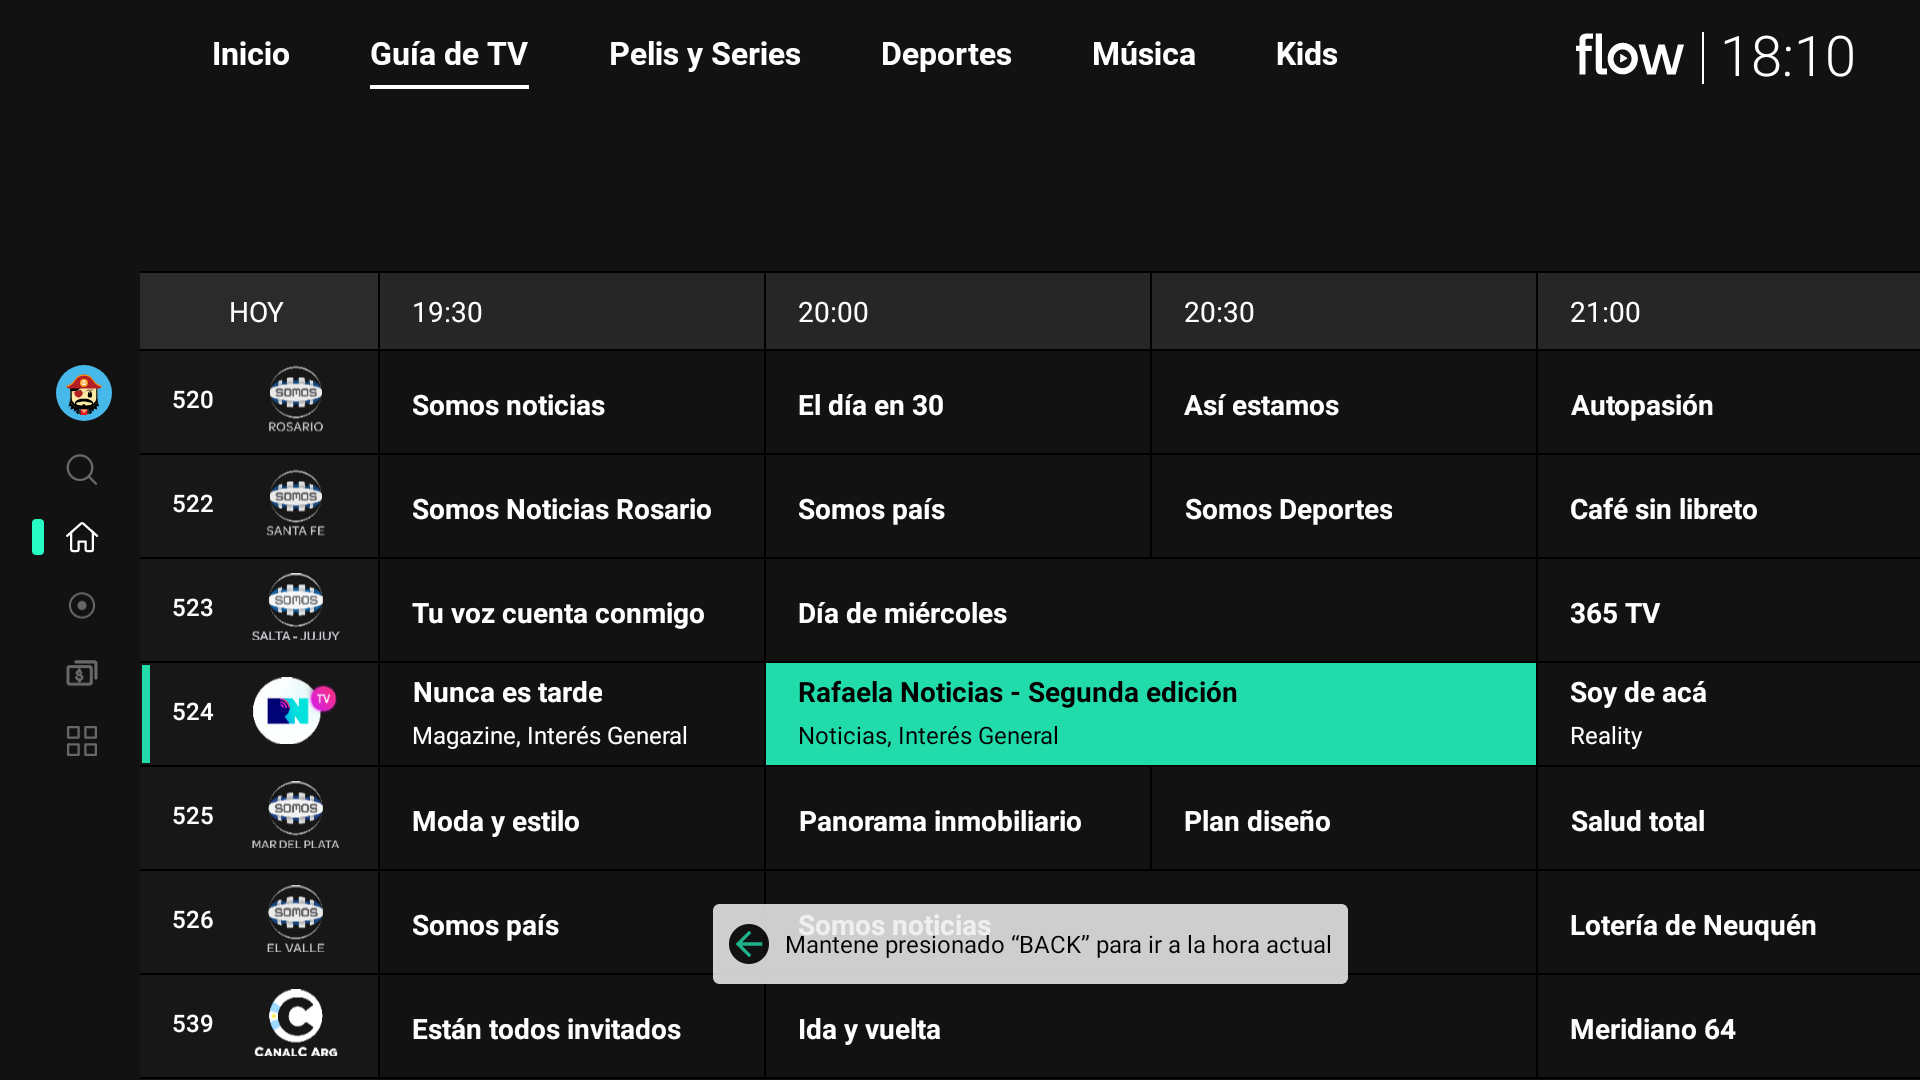The image size is (1920, 1080).
Task: Open the user profile avatar
Action: coord(84,393)
